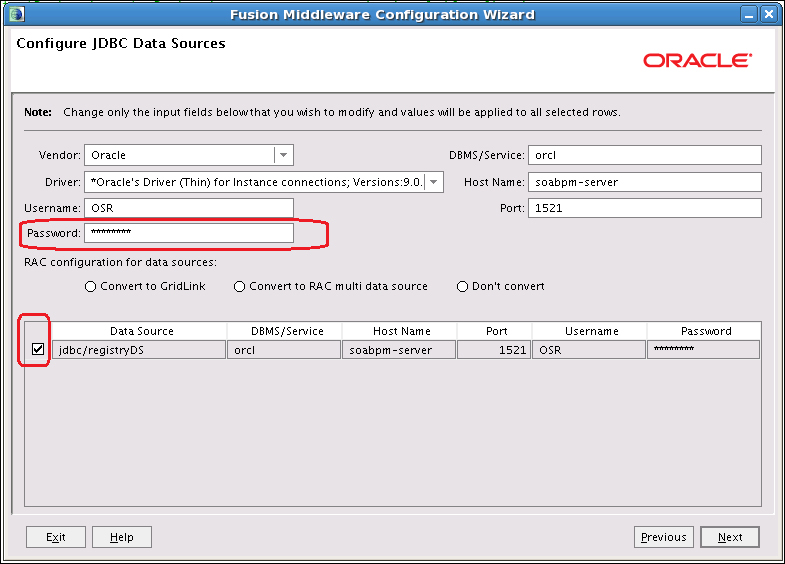Close the Configuration Wizard window

768,15
